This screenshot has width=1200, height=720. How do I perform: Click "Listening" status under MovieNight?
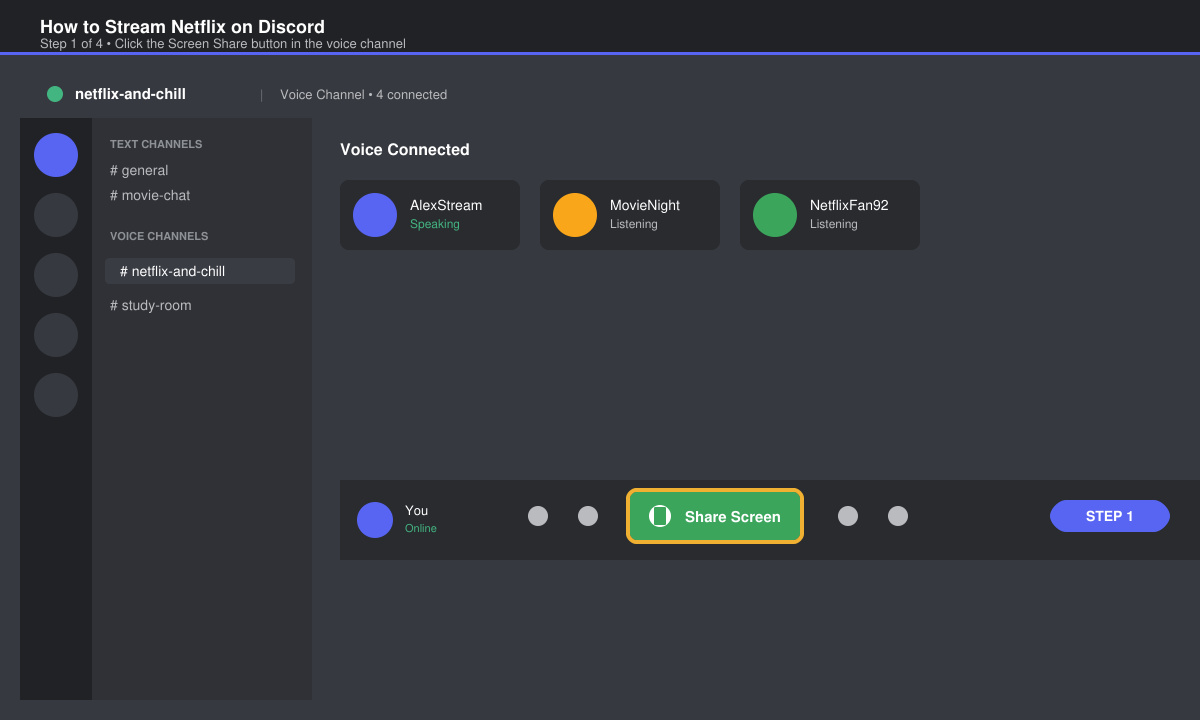click(x=634, y=224)
